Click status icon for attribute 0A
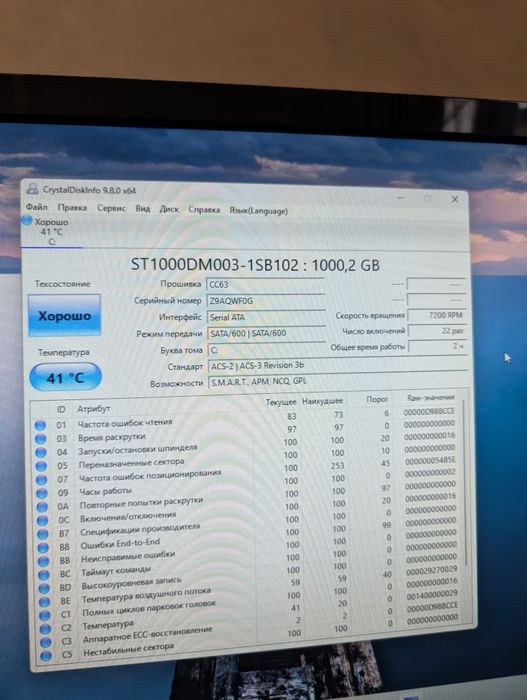This screenshot has height=700, width=527. coord(42,507)
